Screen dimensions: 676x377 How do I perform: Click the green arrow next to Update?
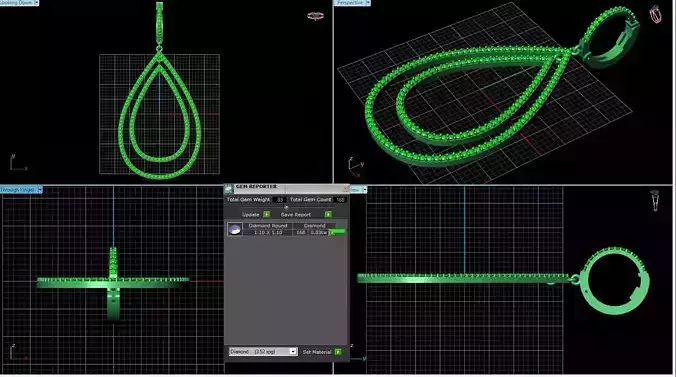pyautogui.click(x=266, y=214)
